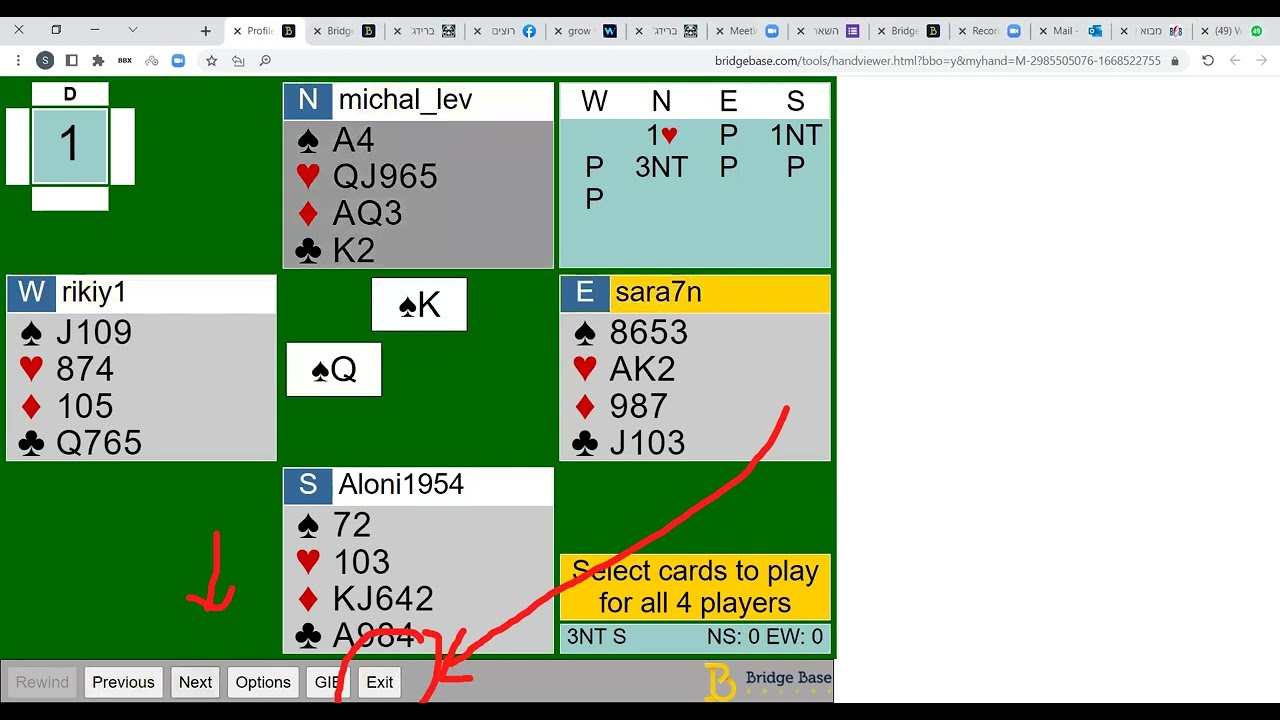Screen dimensions: 1280x720
Task: Click East player name sara7n
Action: [658, 292]
